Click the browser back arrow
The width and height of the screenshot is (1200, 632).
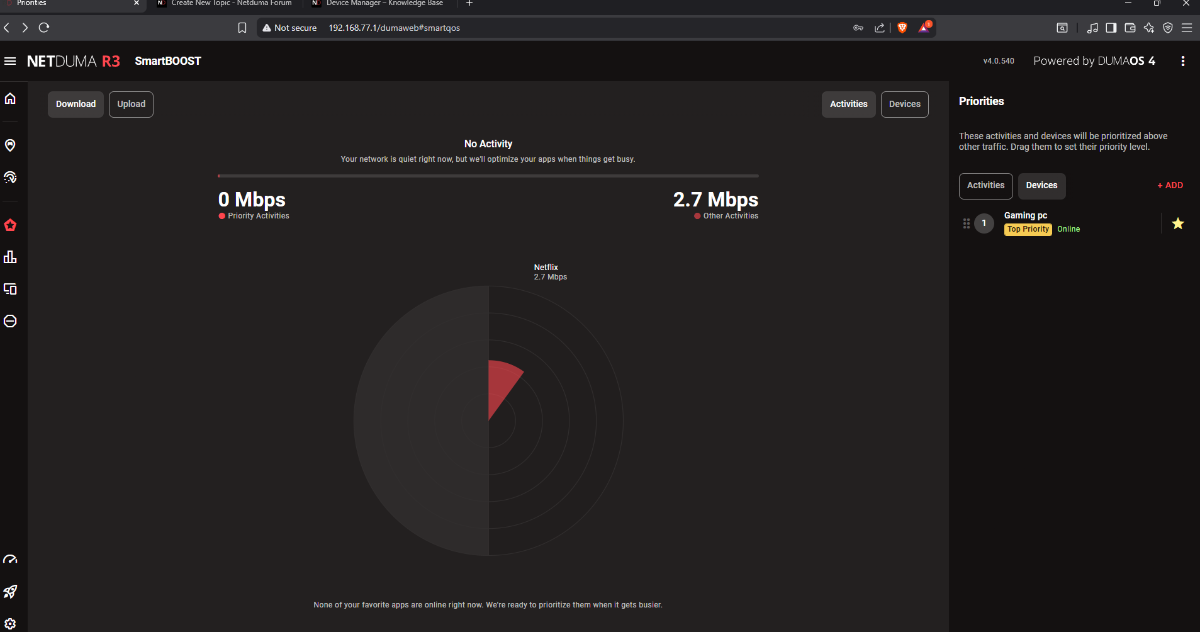pyautogui.click(x=8, y=28)
